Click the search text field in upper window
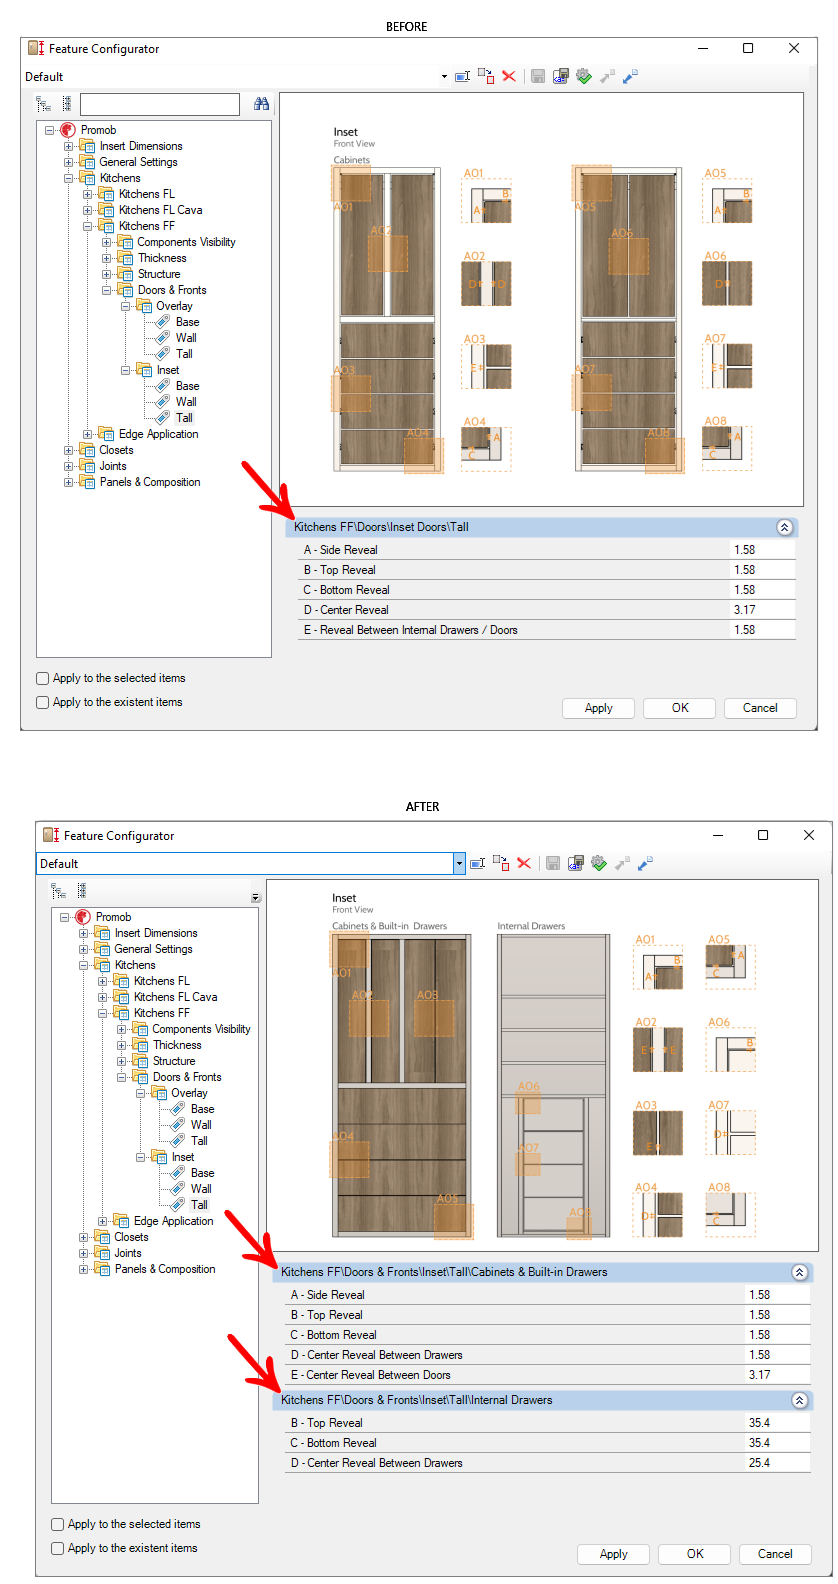 click(x=160, y=104)
